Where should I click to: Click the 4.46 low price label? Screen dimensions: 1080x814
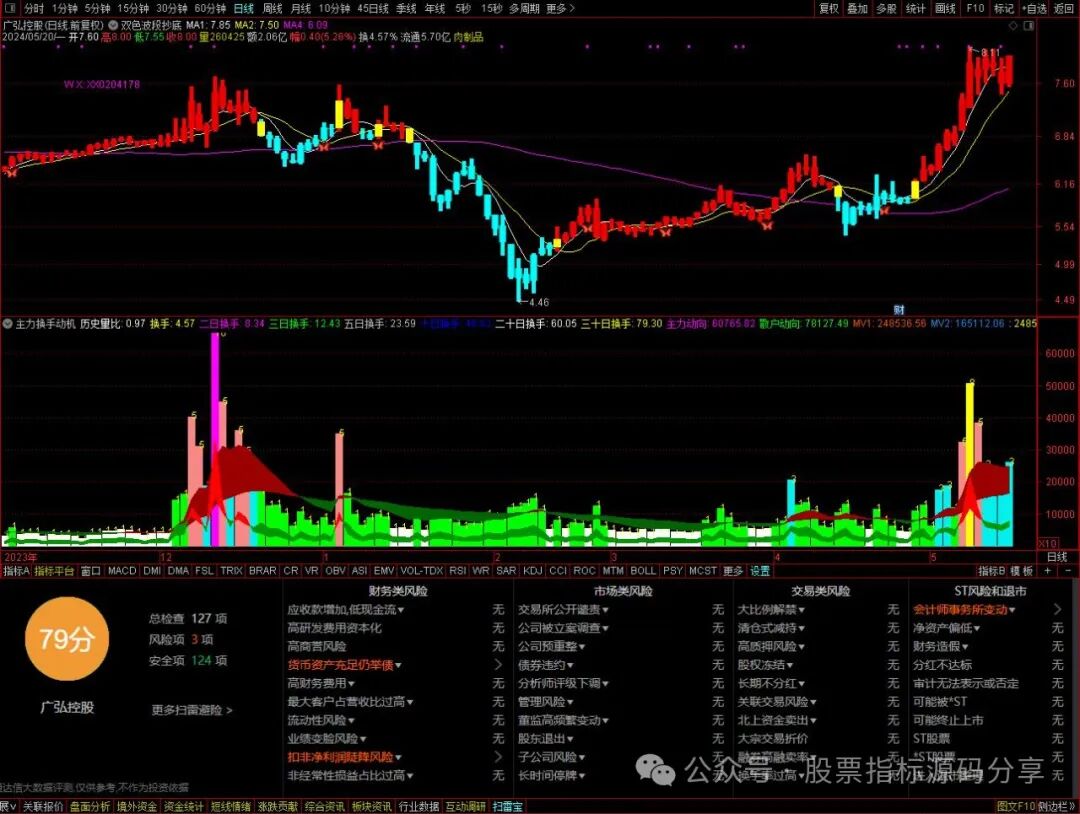[539, 302]
